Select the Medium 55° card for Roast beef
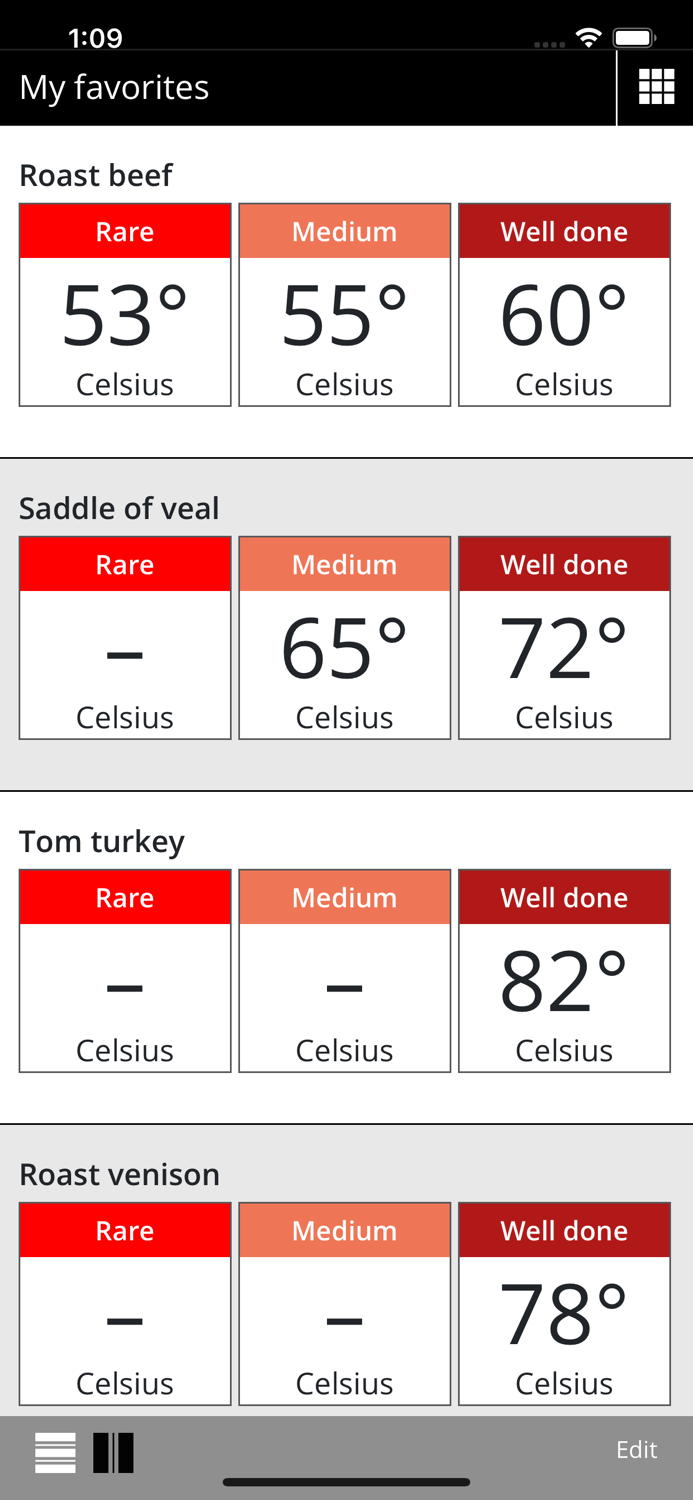 pos(344,304)
